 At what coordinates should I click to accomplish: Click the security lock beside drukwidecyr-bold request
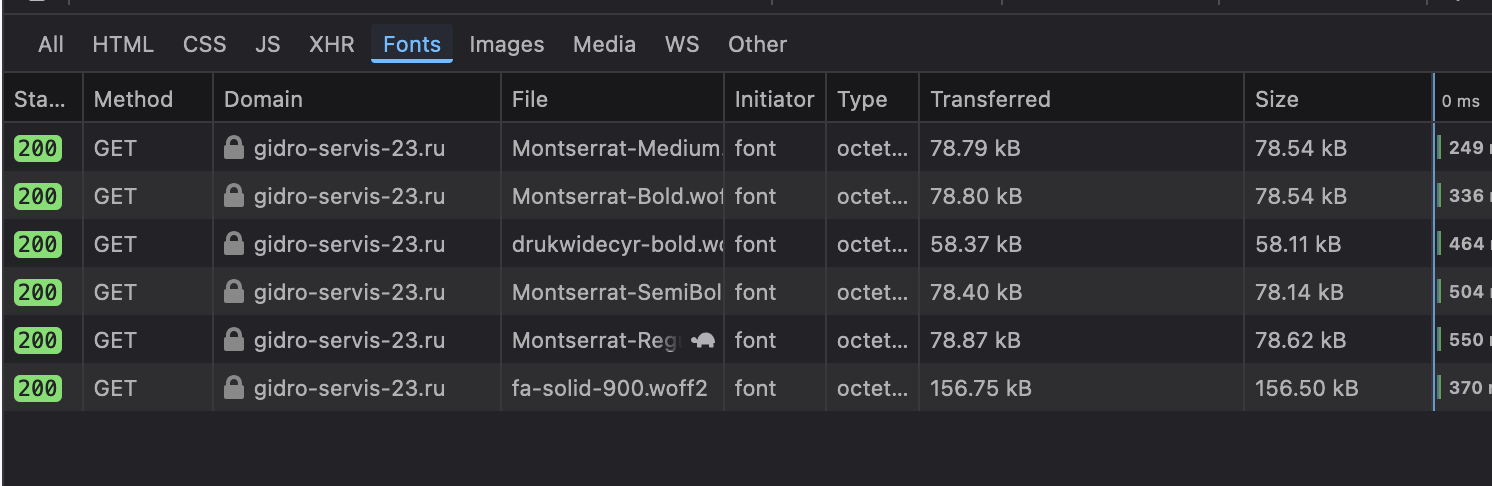click(x=234, y=244)
